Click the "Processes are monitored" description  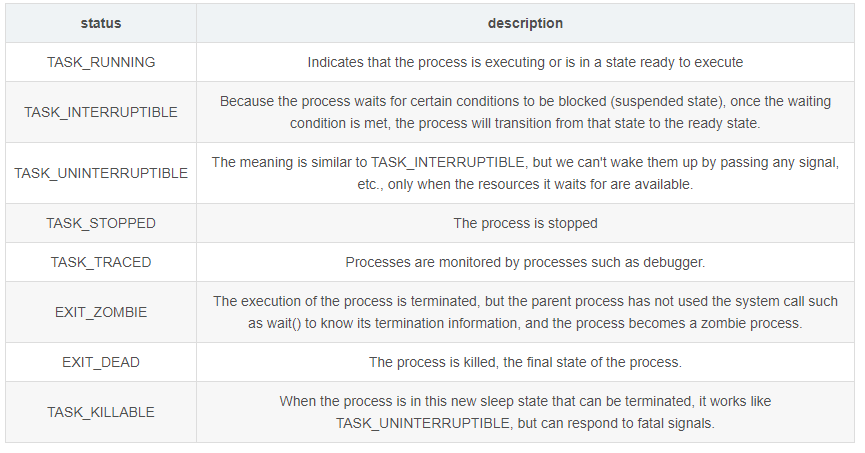click(525, 262)
